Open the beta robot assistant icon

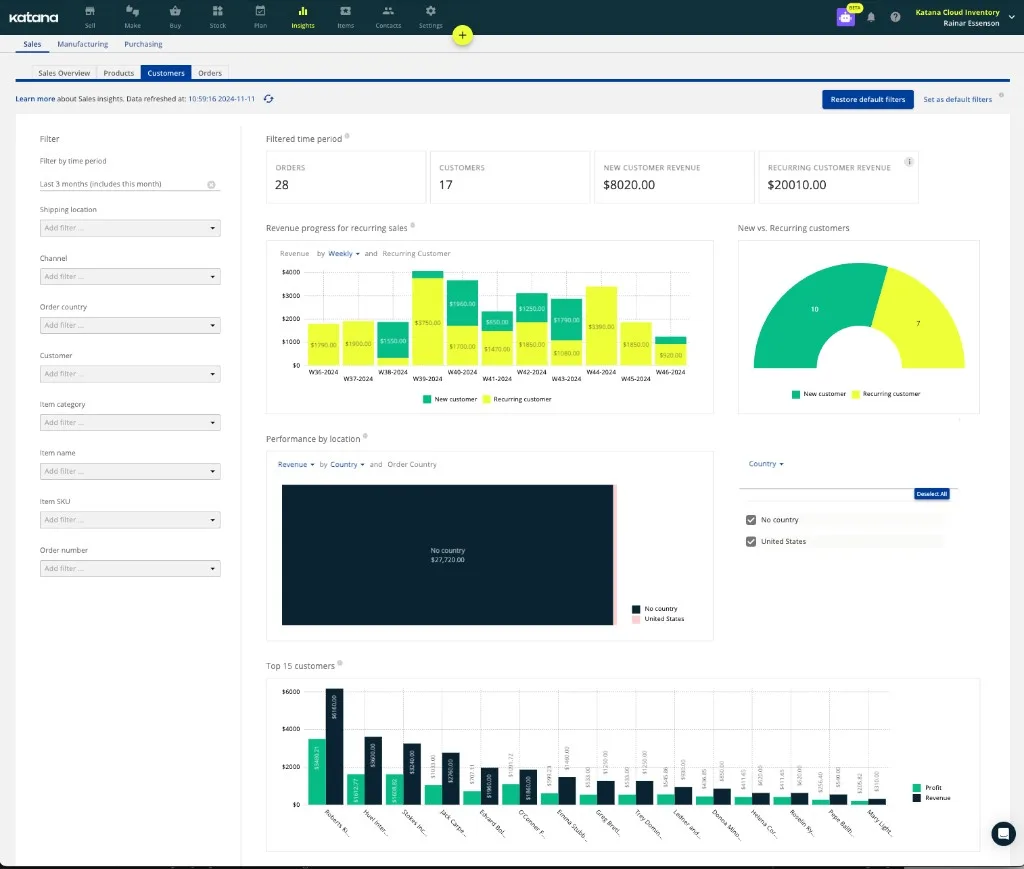tap(846, 17)
